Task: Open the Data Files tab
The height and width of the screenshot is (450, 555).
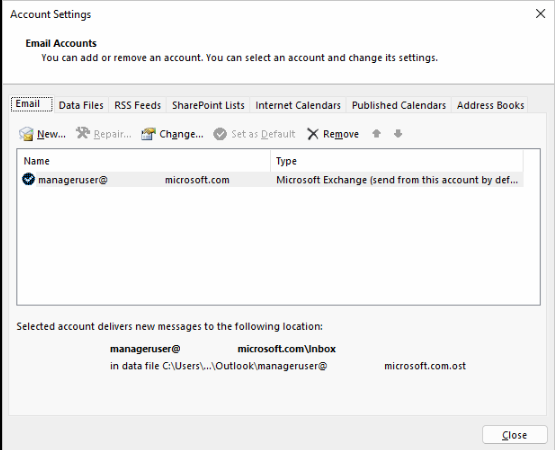Action: pos(81,105)
